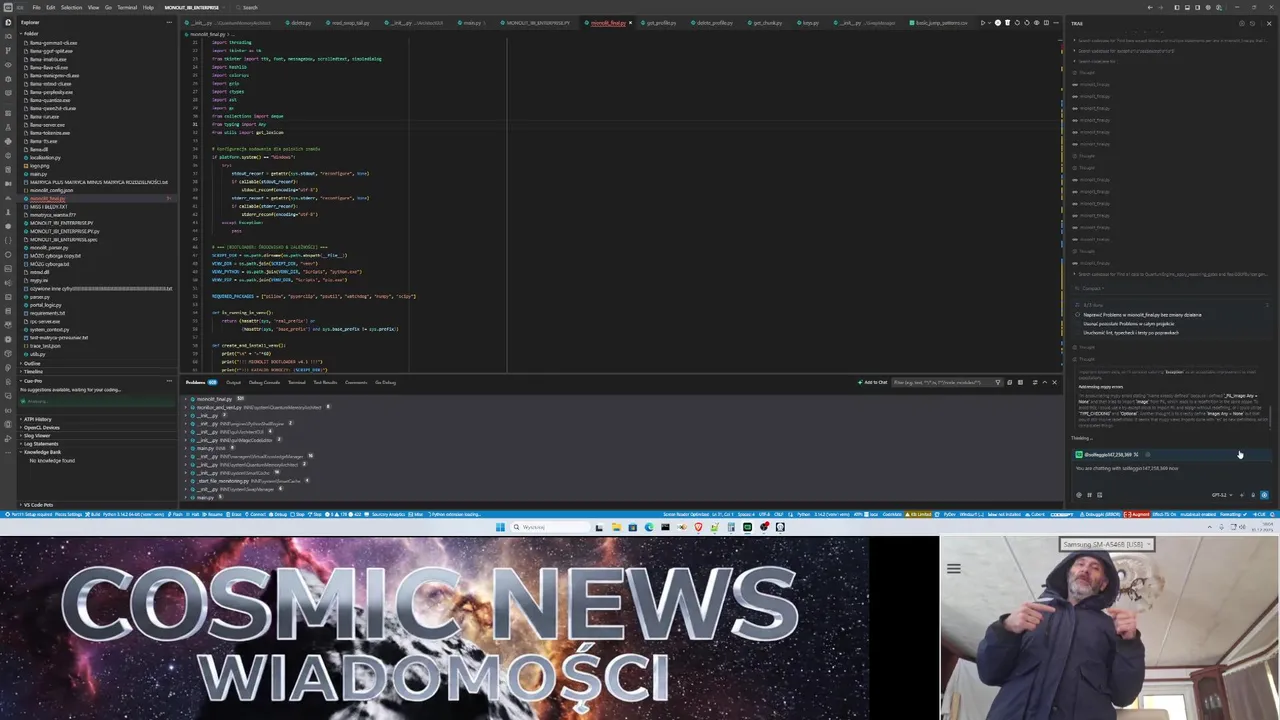Switch to the keys.py editor tab
Screen dimensions: 1280x720
click(808, 22)
